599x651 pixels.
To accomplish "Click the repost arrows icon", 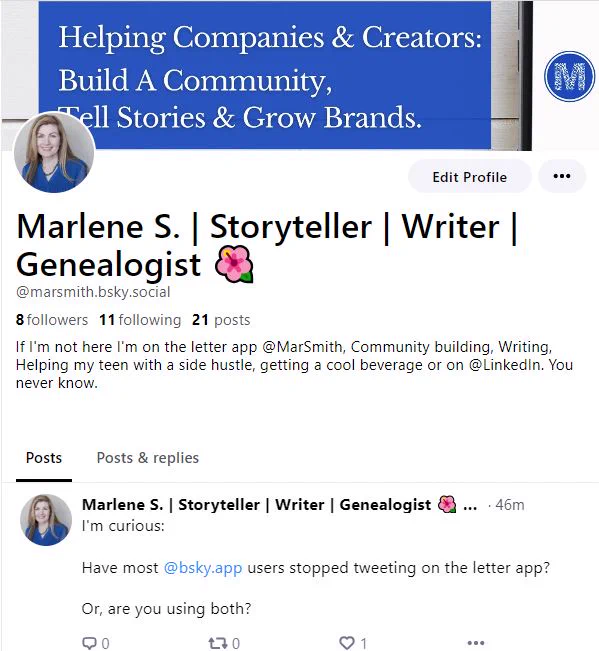I will pyautogui.click(x=217, y=643).
